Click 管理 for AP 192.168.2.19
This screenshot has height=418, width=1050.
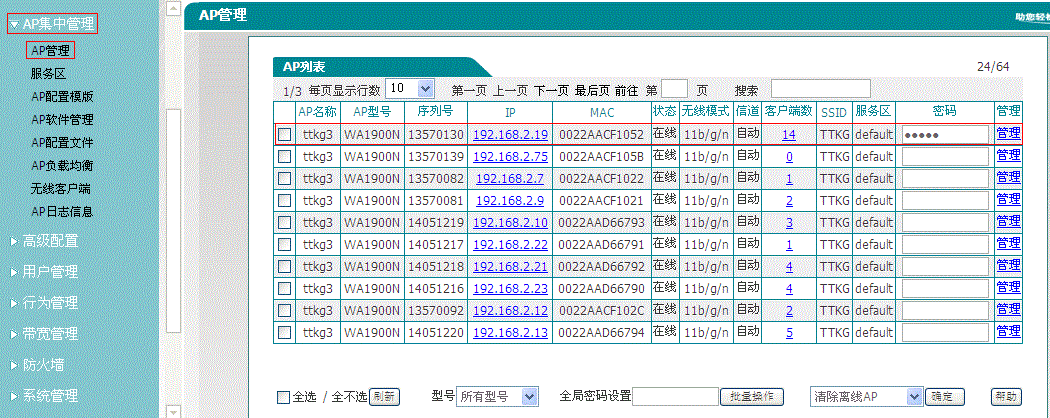point(1008,133)
